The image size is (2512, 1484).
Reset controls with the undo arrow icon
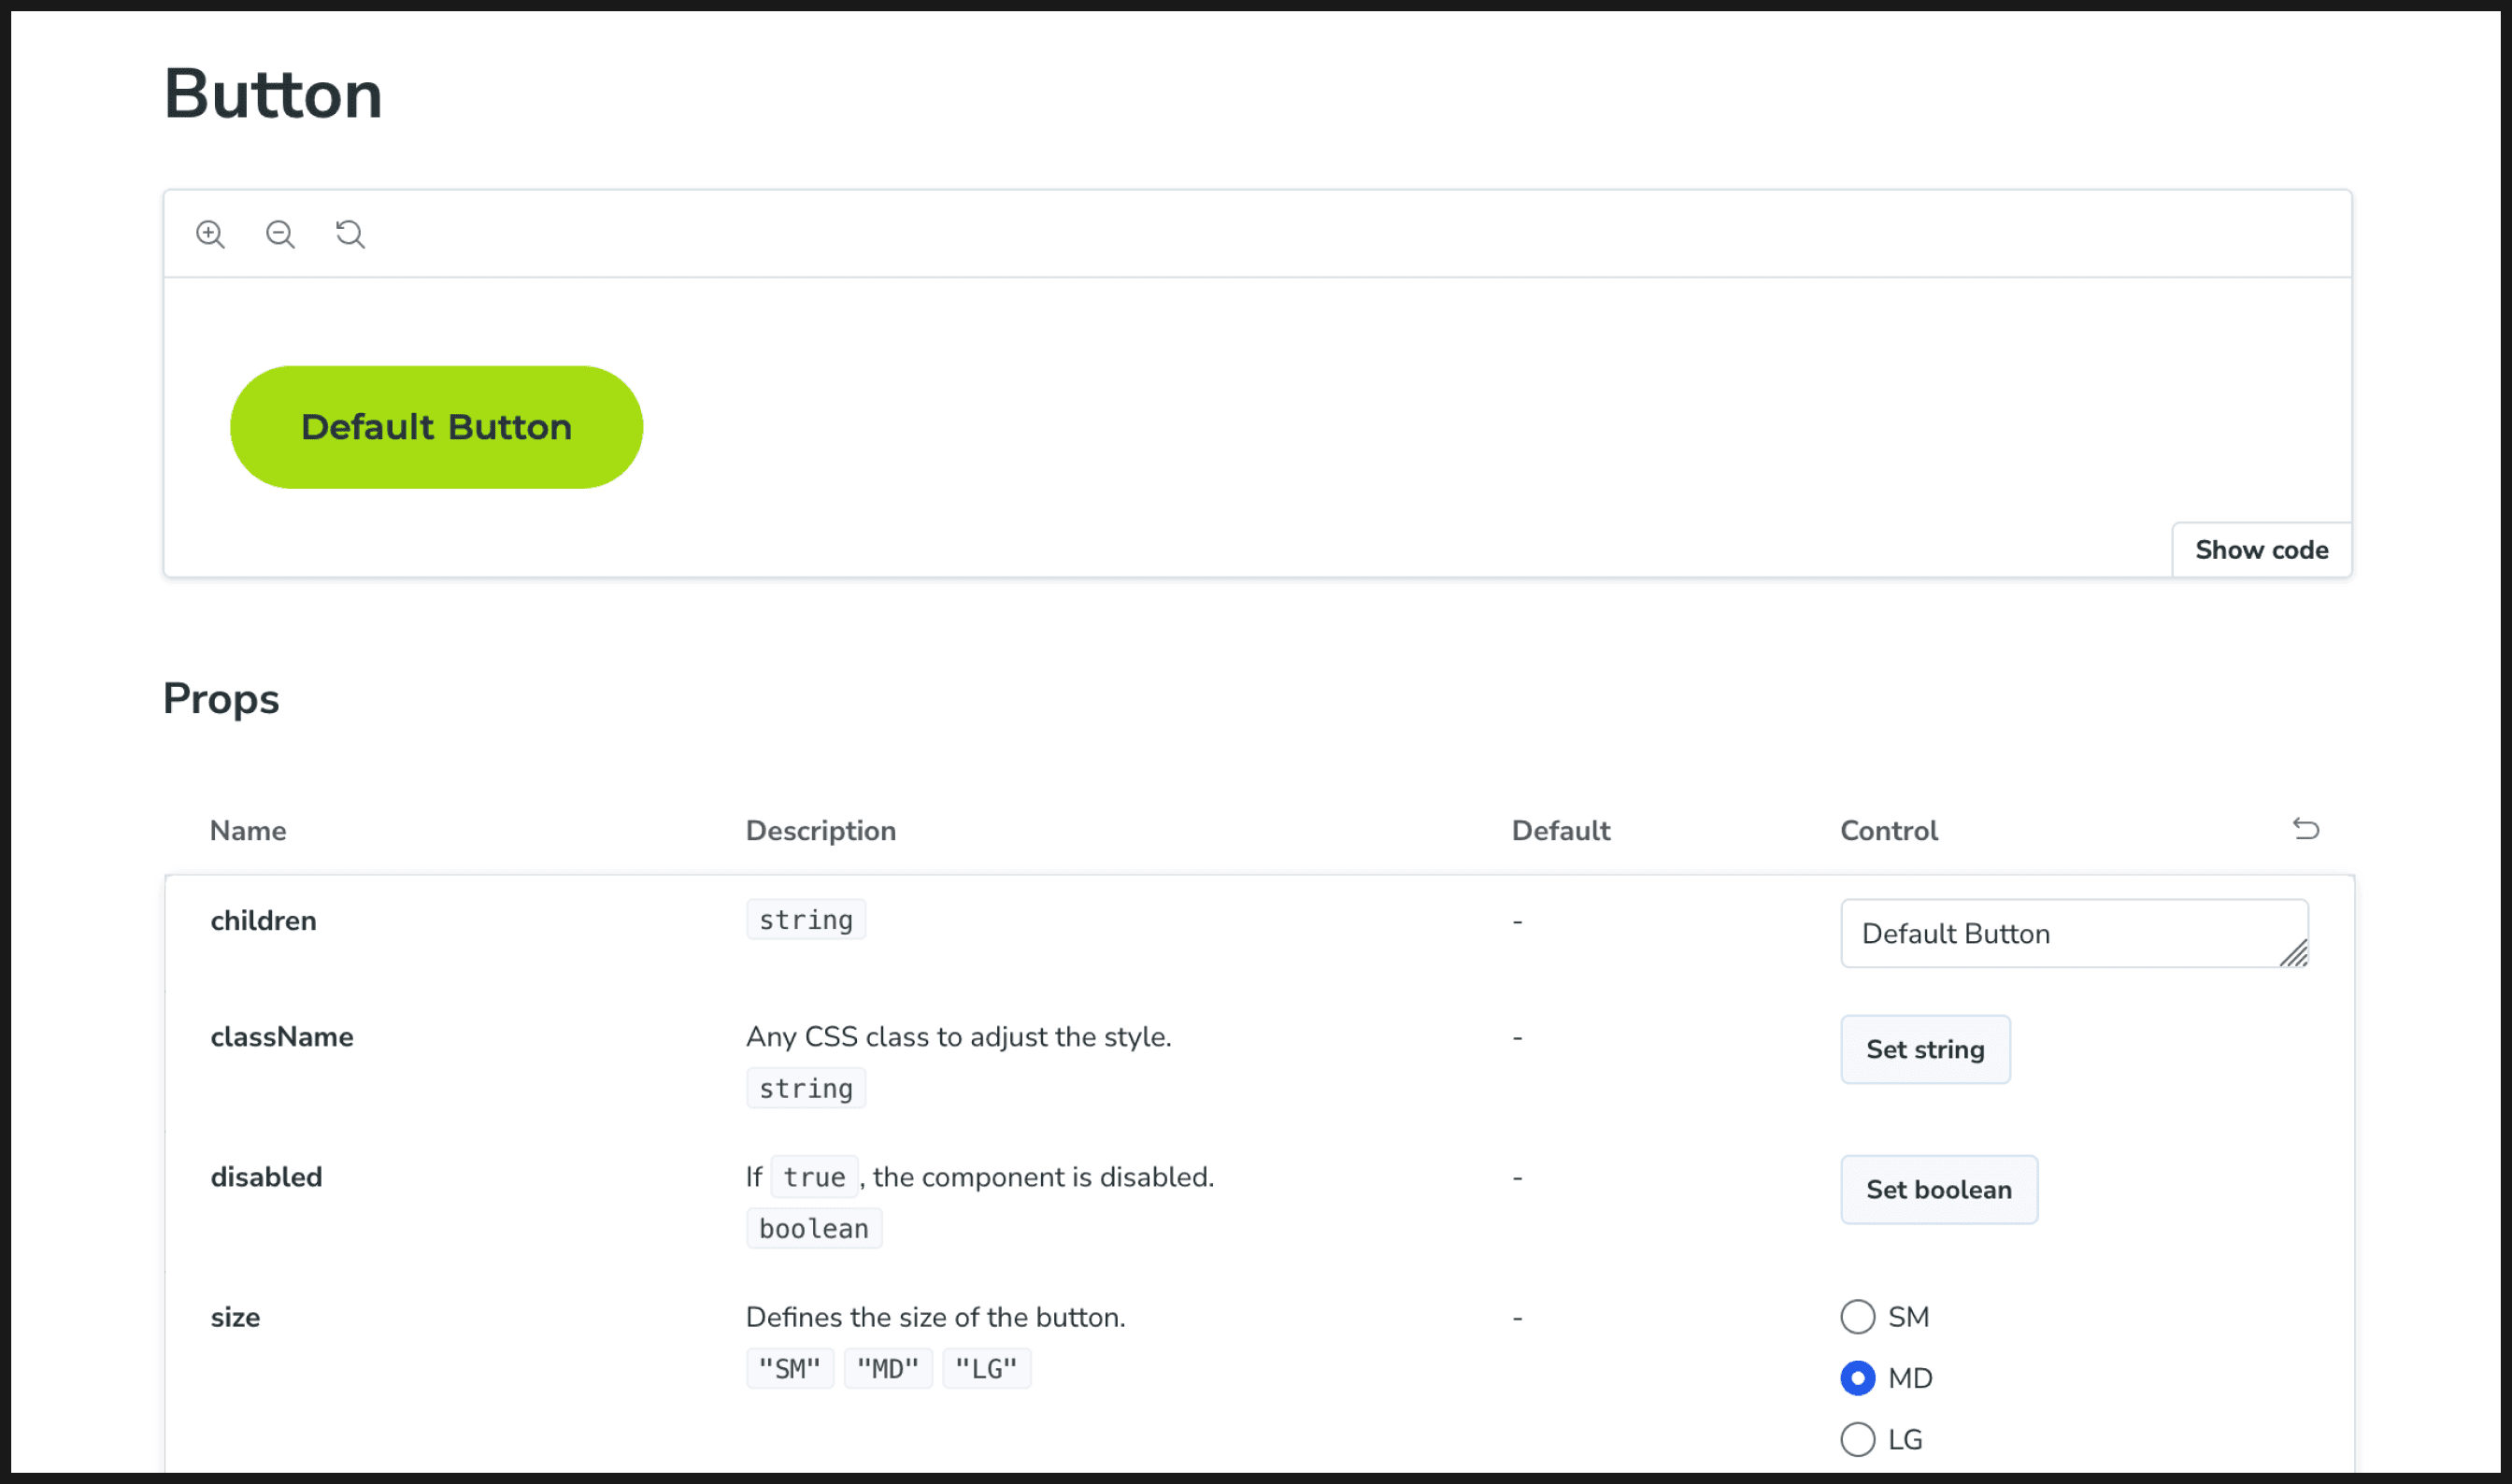tap(2306, 829)
